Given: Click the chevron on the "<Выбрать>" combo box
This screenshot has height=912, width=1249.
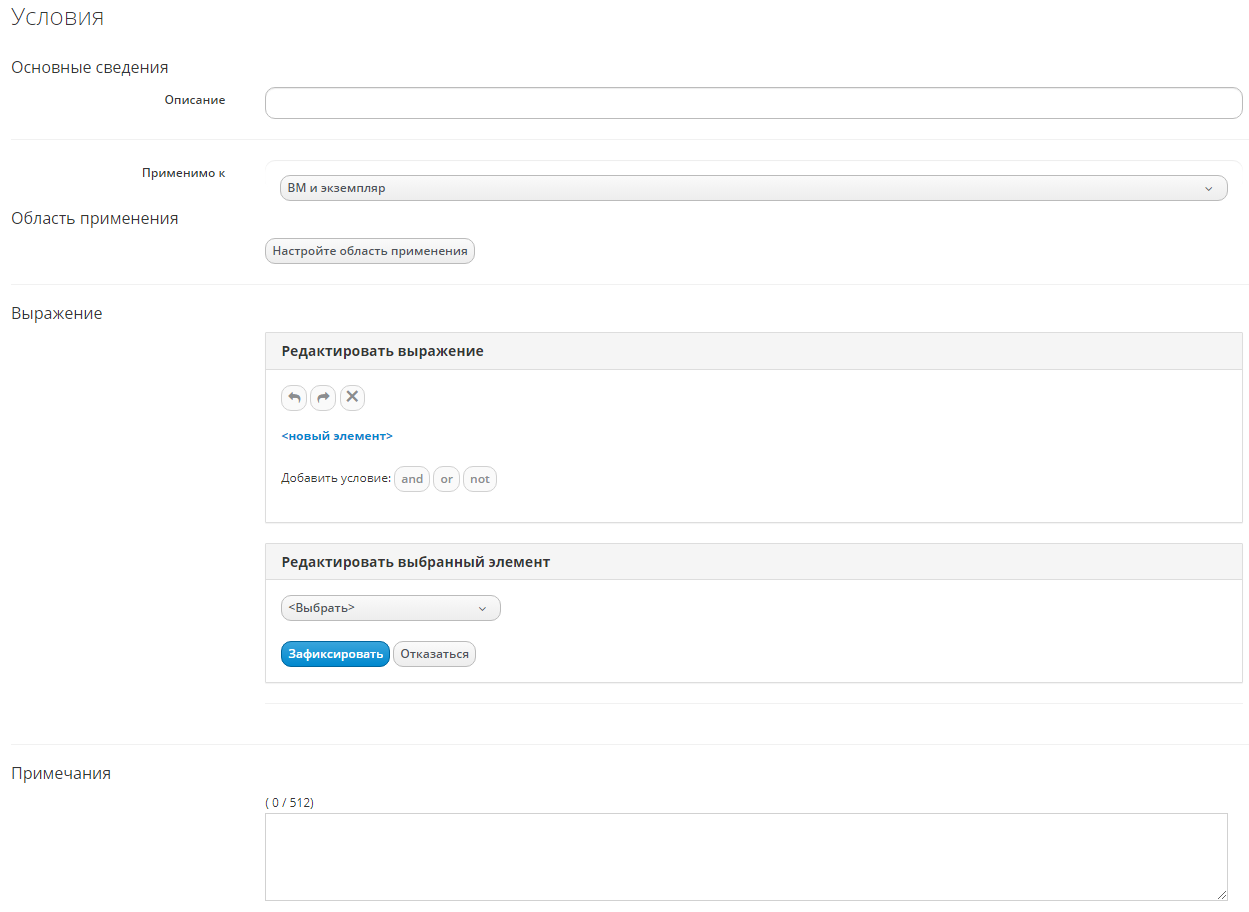Looking at the screenshot, I should click(x=482, y=608).
